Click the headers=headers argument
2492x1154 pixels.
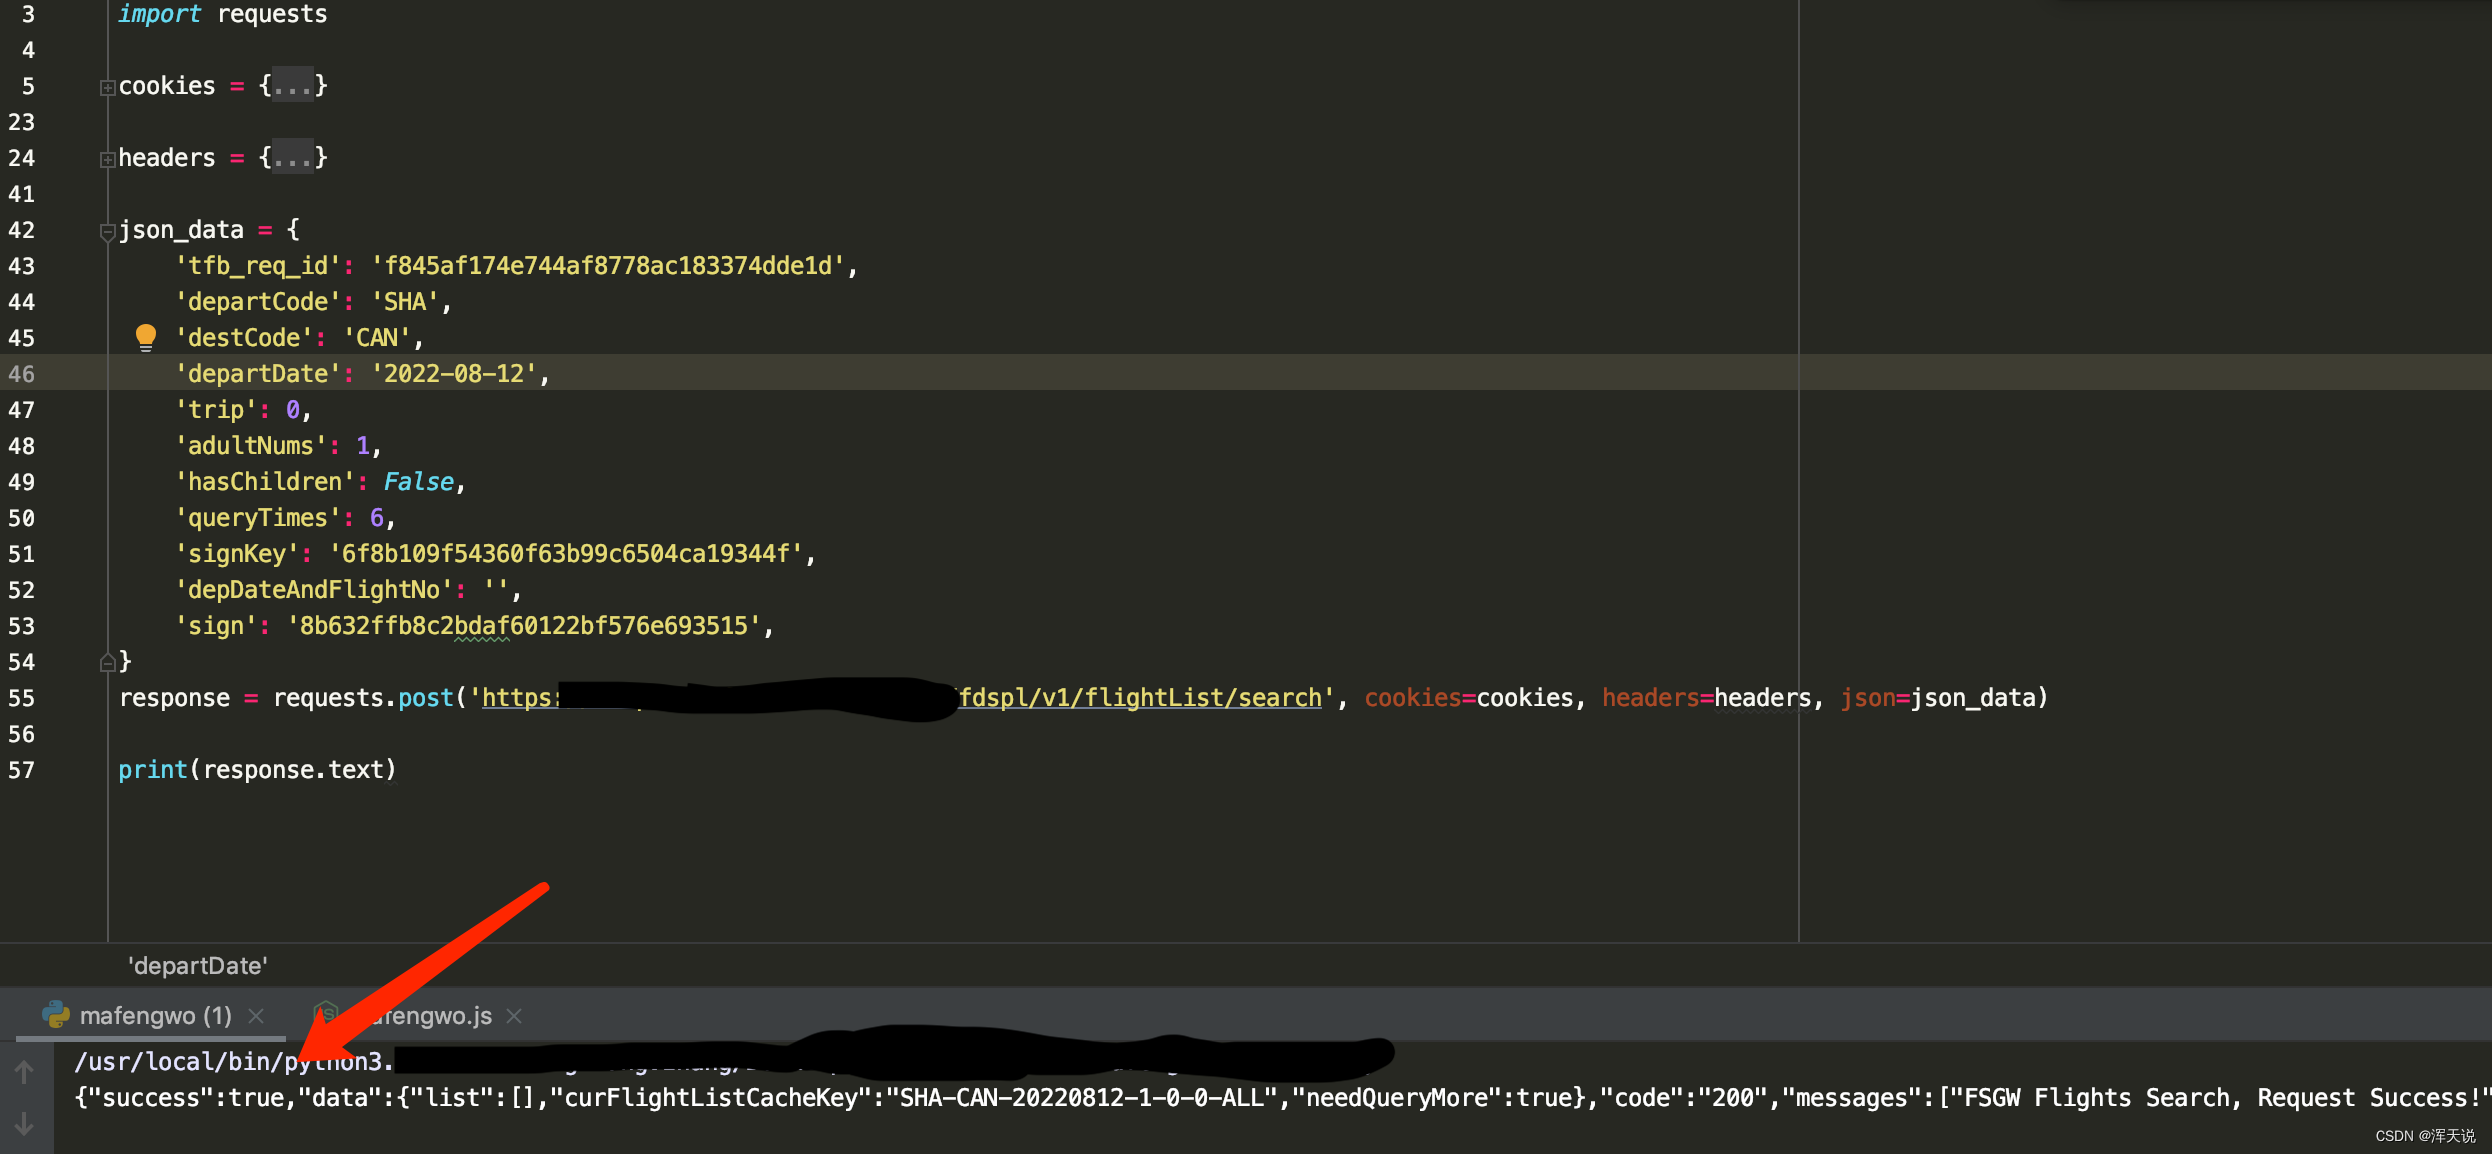coord(1706,698)
